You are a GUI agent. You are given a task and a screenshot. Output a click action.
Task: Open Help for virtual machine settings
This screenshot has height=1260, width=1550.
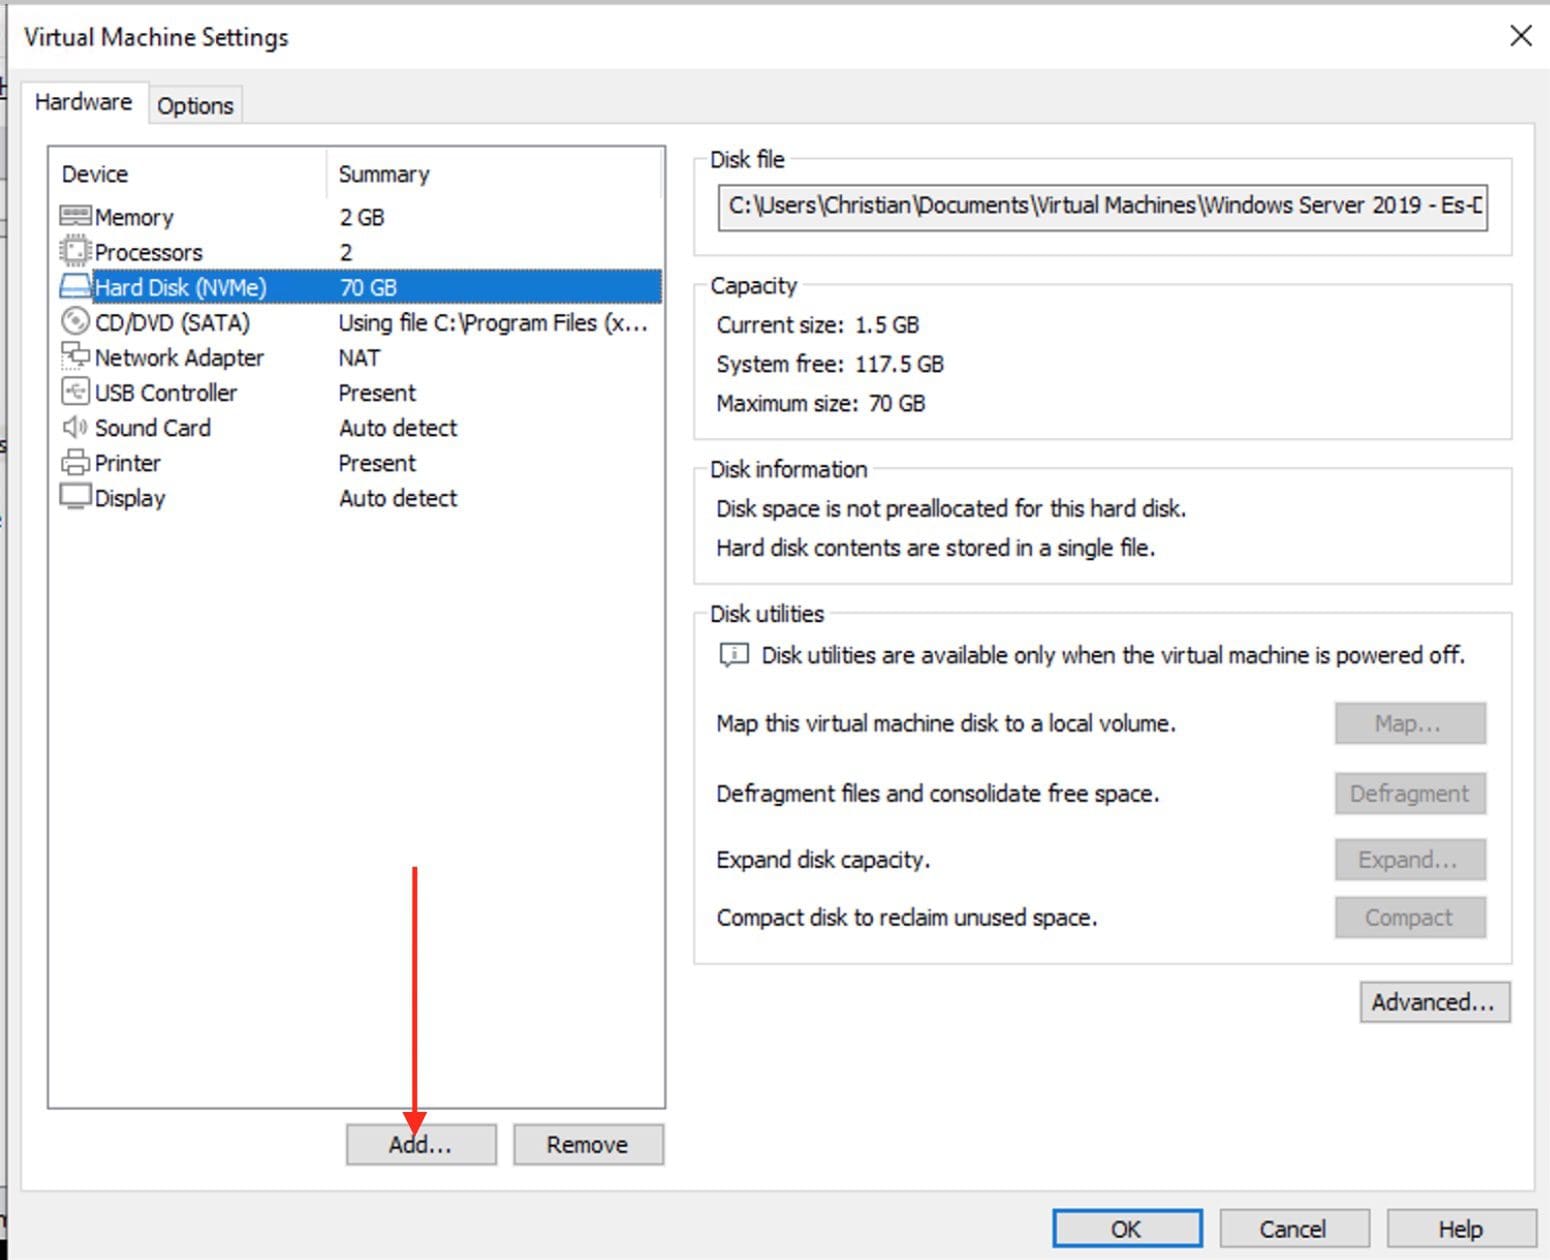(x=1459, y=1229)
